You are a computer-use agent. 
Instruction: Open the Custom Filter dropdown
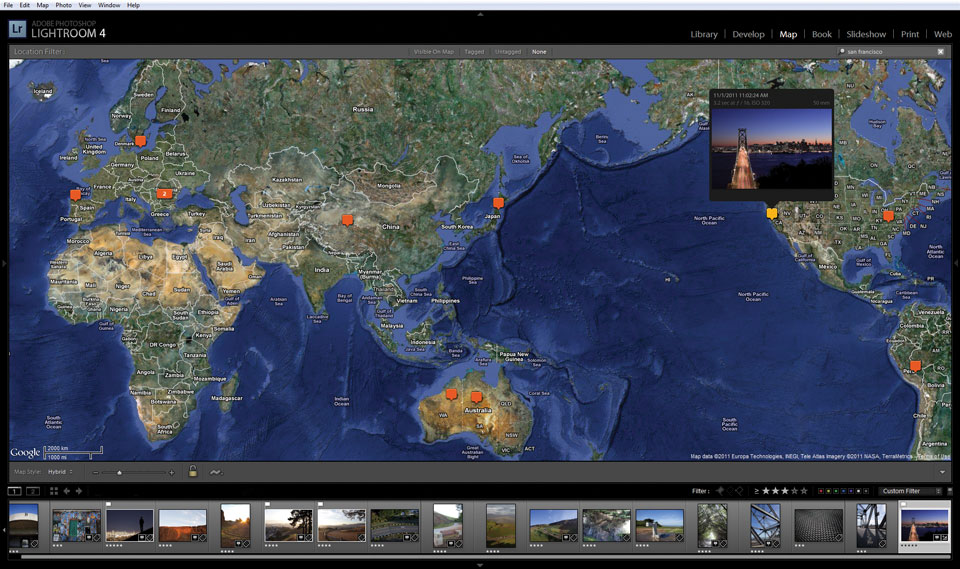910,491
